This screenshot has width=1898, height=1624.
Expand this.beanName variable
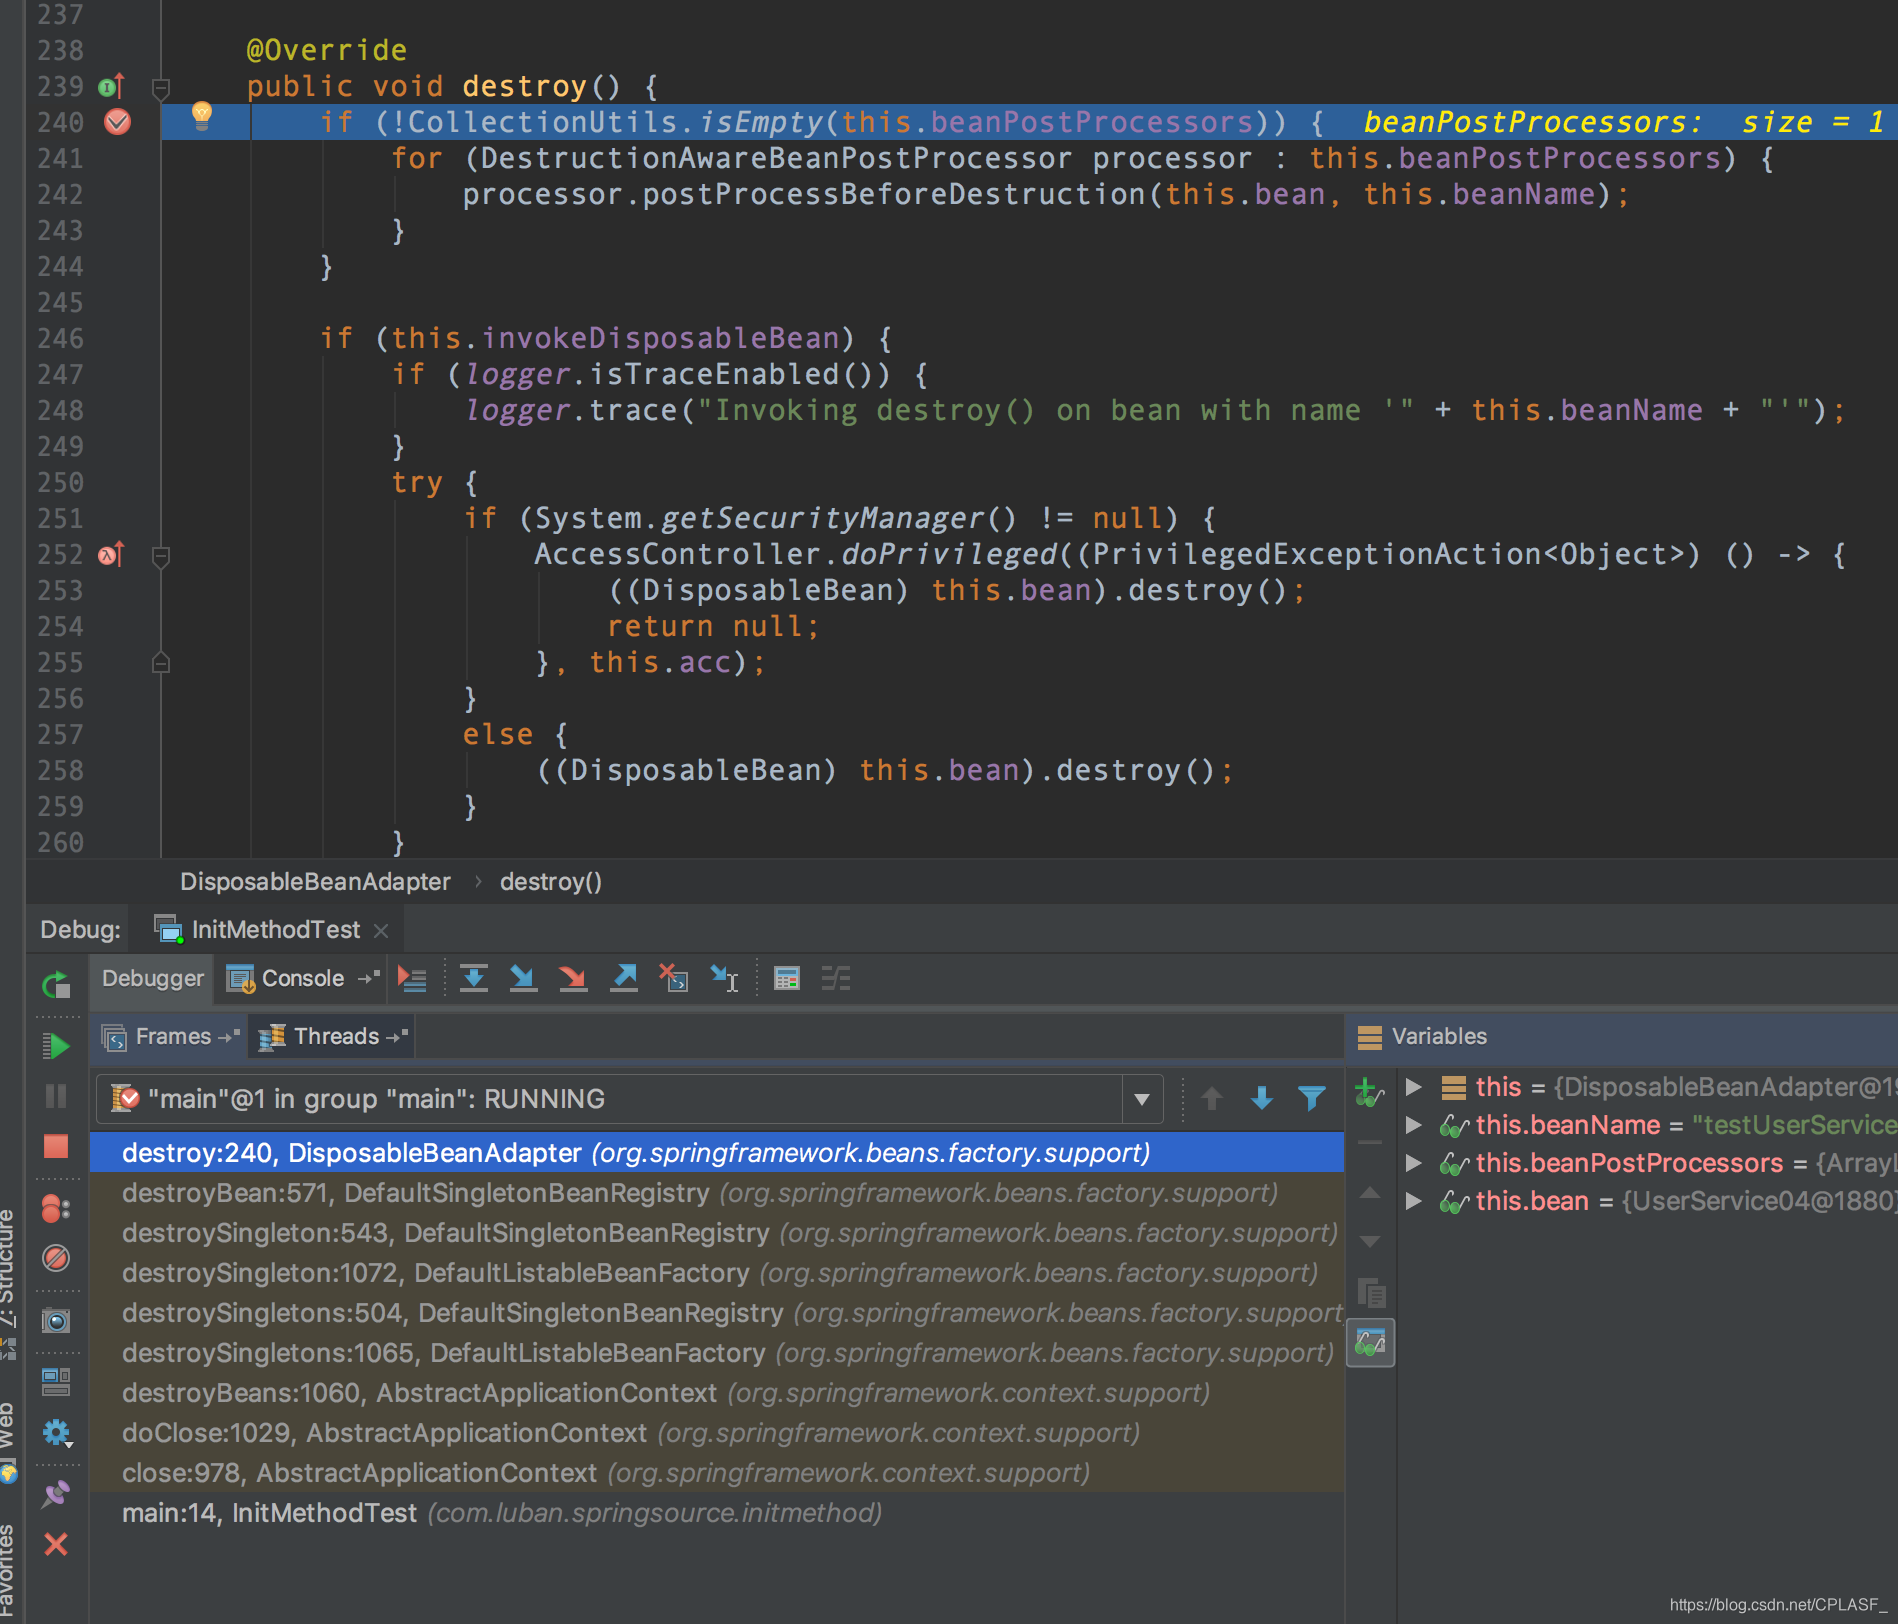pos(1414,1125)
